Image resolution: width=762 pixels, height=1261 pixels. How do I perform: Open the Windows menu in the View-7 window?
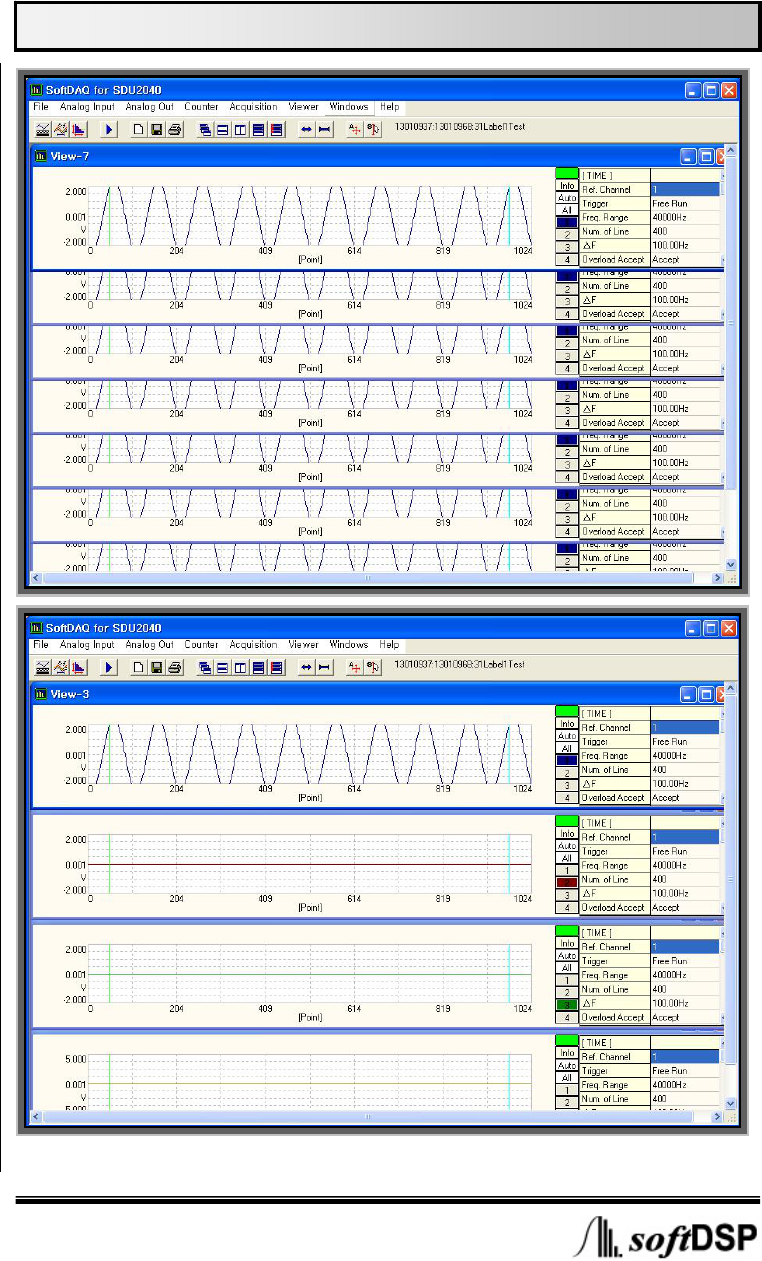pyautogui.click(x=349, y=107)
